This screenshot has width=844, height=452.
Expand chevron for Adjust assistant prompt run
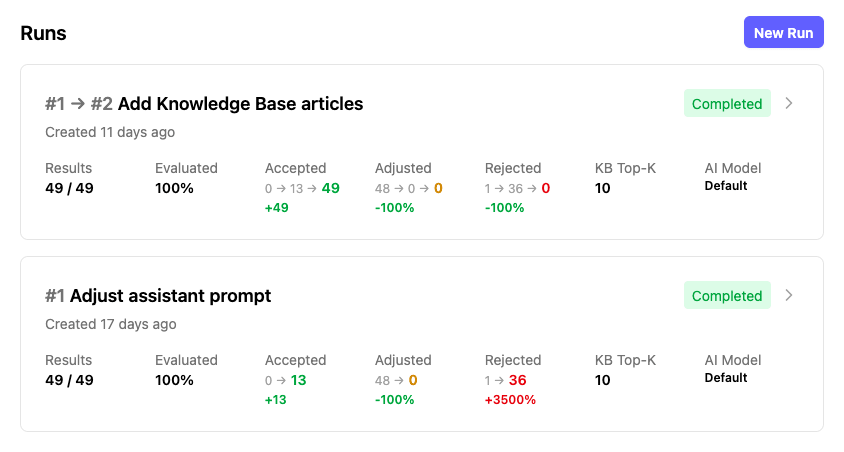click(789, 295)
